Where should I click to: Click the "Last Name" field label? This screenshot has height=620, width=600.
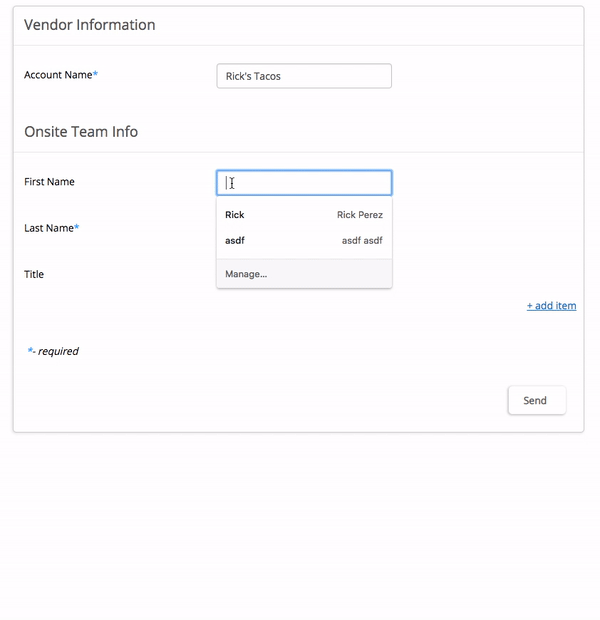pos(48,228)
